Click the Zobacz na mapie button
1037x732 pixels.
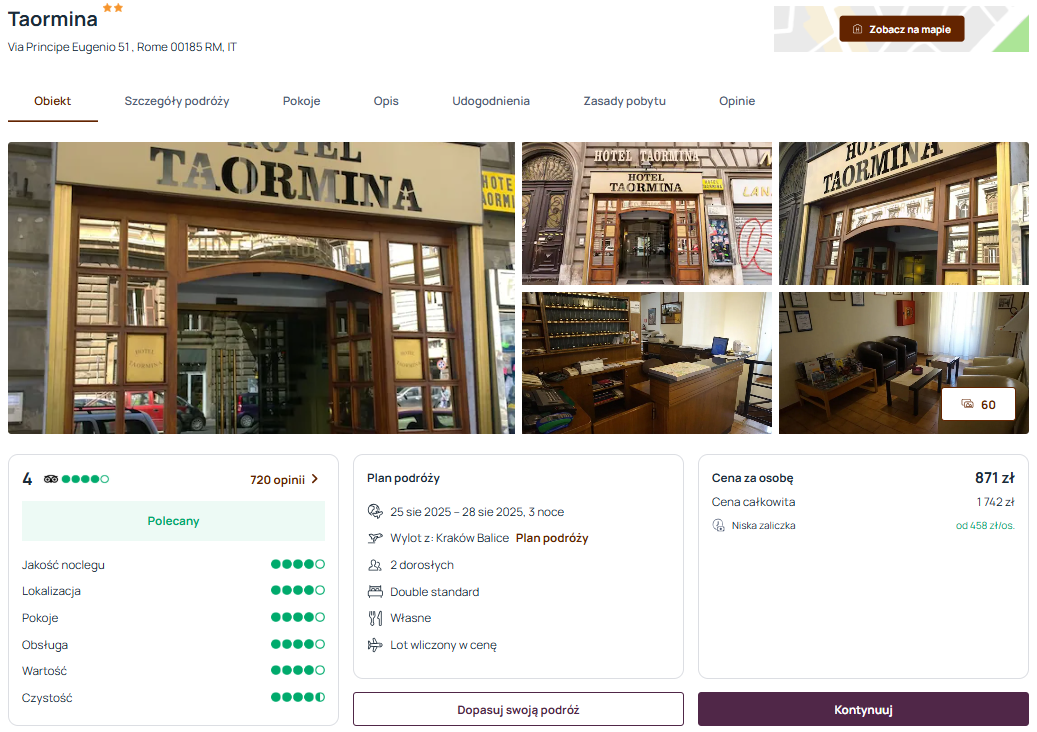[x=901, y=29]
